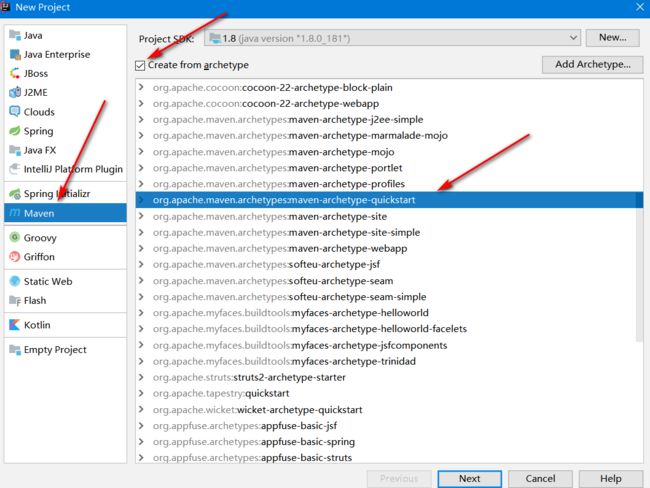Select maven-archetype-site row

[389, 216]
